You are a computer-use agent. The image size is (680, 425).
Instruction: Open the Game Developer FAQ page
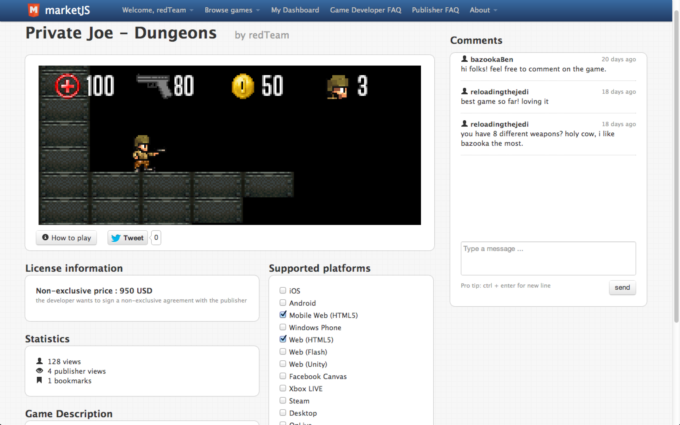coord(365,10)
